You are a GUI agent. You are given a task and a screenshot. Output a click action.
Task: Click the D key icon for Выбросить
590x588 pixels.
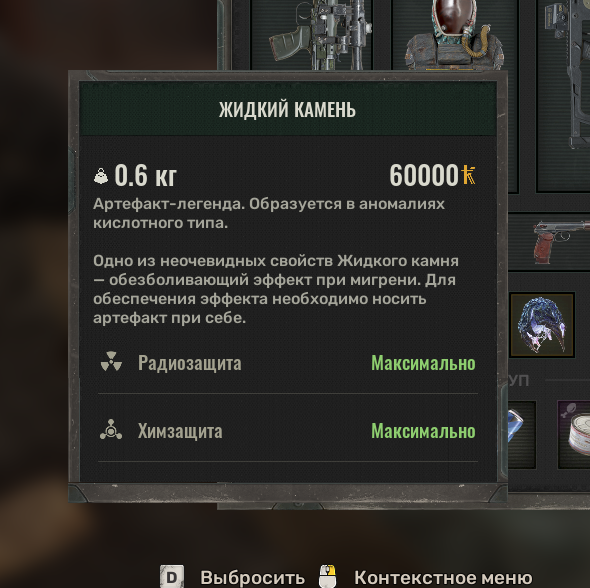point(172,576)
